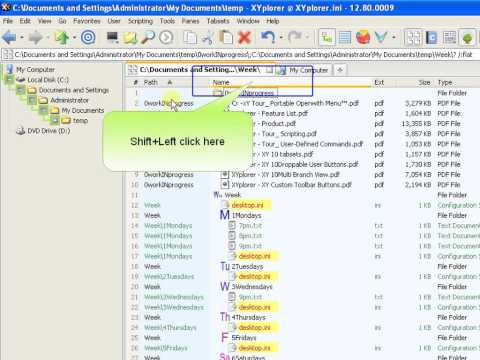Open the Redo dropdown arrow
Image resolution: width=480 pixels, height=360 pixels.
point(307,37)
